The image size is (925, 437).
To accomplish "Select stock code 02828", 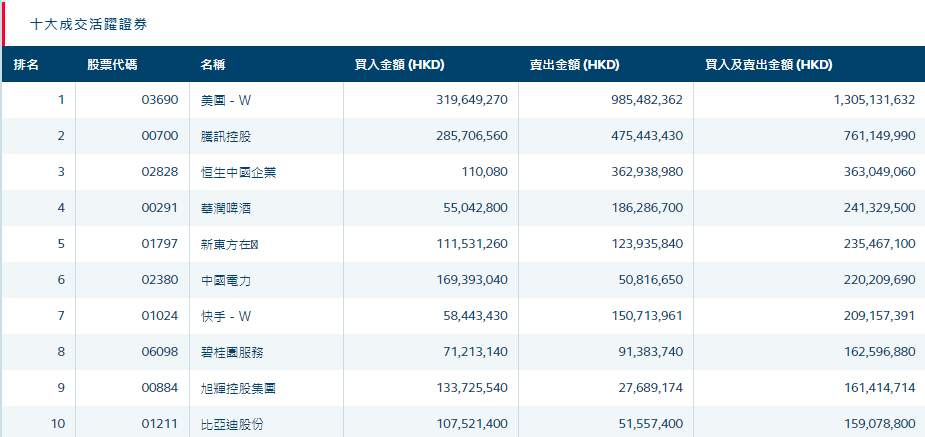I will pos(159,172).
